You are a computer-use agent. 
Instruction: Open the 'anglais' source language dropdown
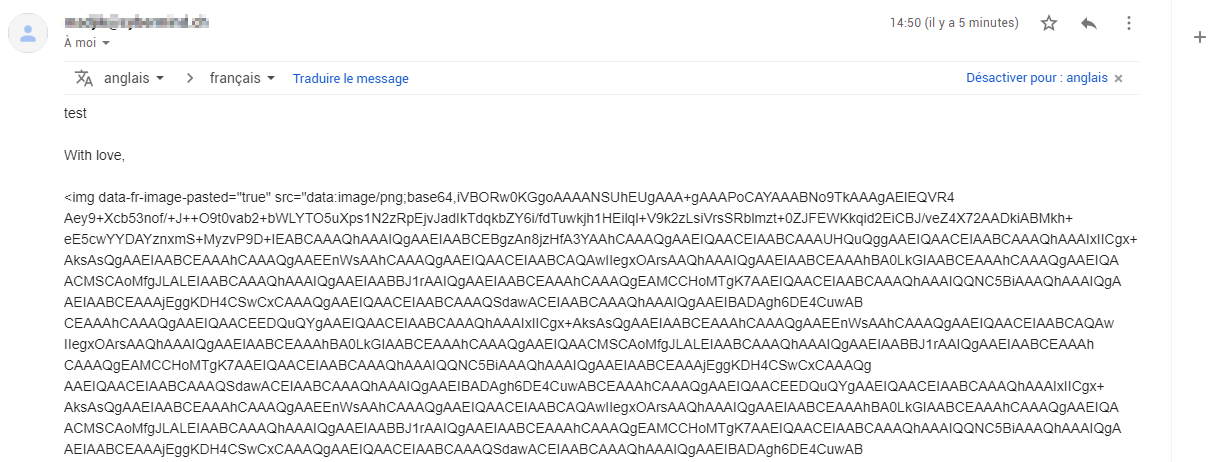tap(134, 78)
